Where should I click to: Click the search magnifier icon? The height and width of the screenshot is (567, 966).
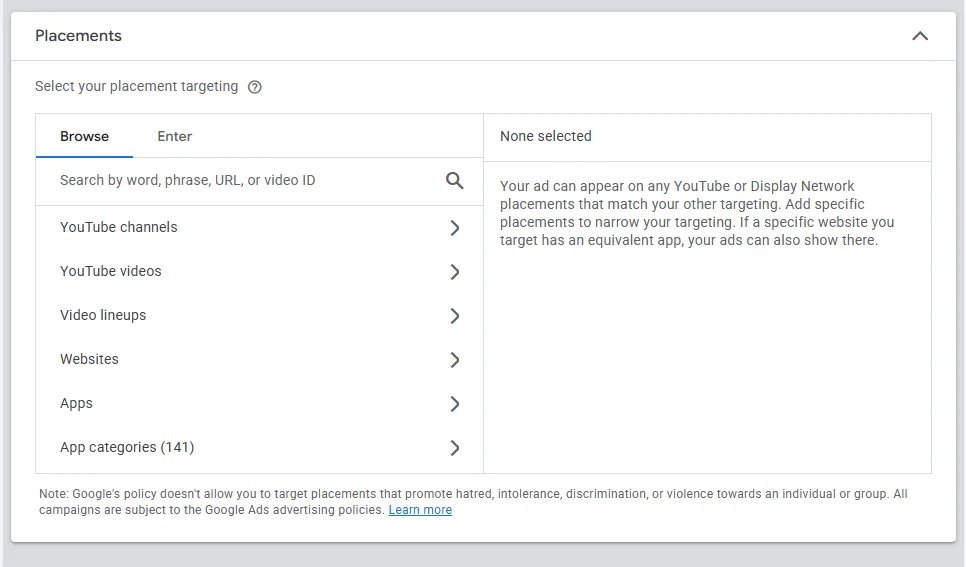click(454, 181)
